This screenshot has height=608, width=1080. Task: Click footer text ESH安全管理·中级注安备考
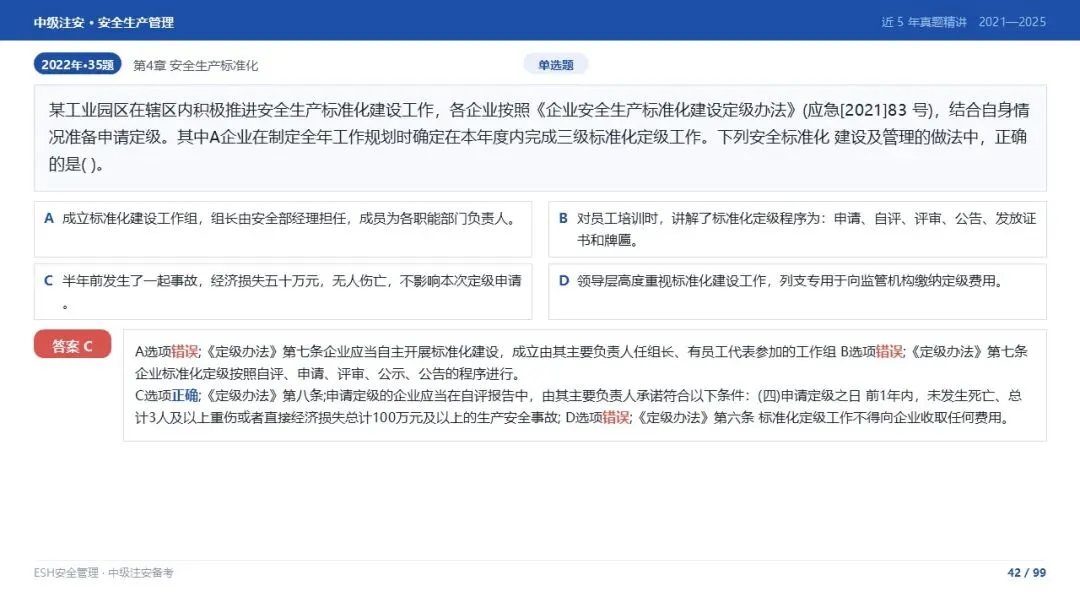(x=103, y=572)
